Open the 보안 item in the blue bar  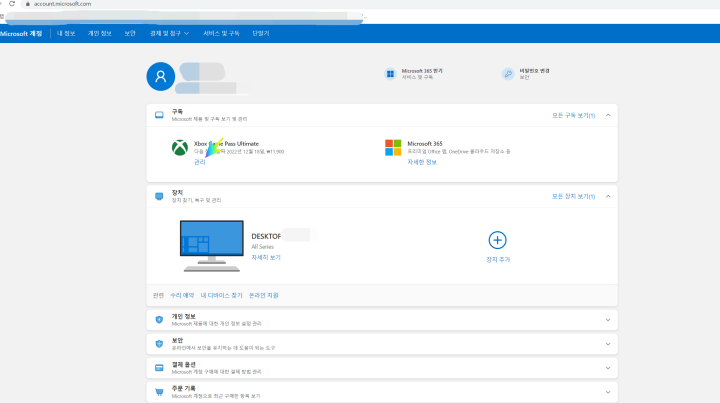tap(130, 34)
